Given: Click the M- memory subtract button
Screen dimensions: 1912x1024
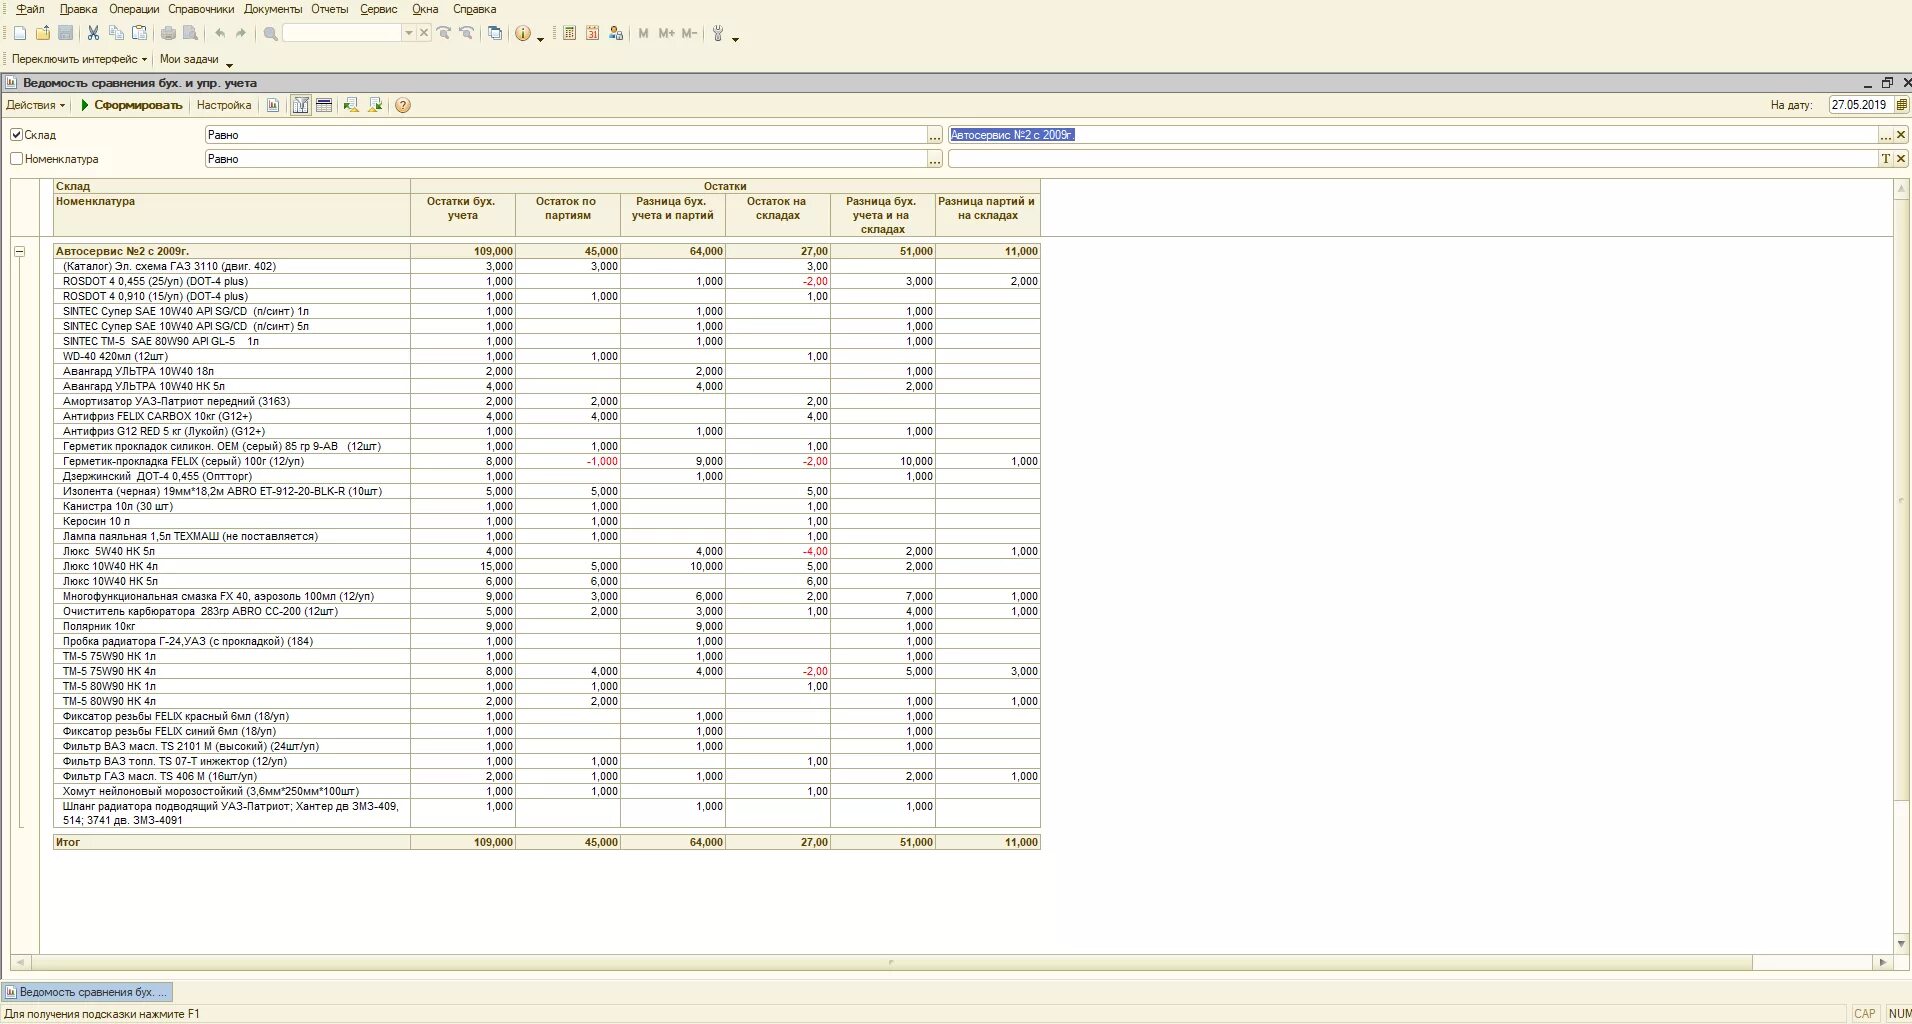Looking at the screenshot, I should [x=689, y=33].
